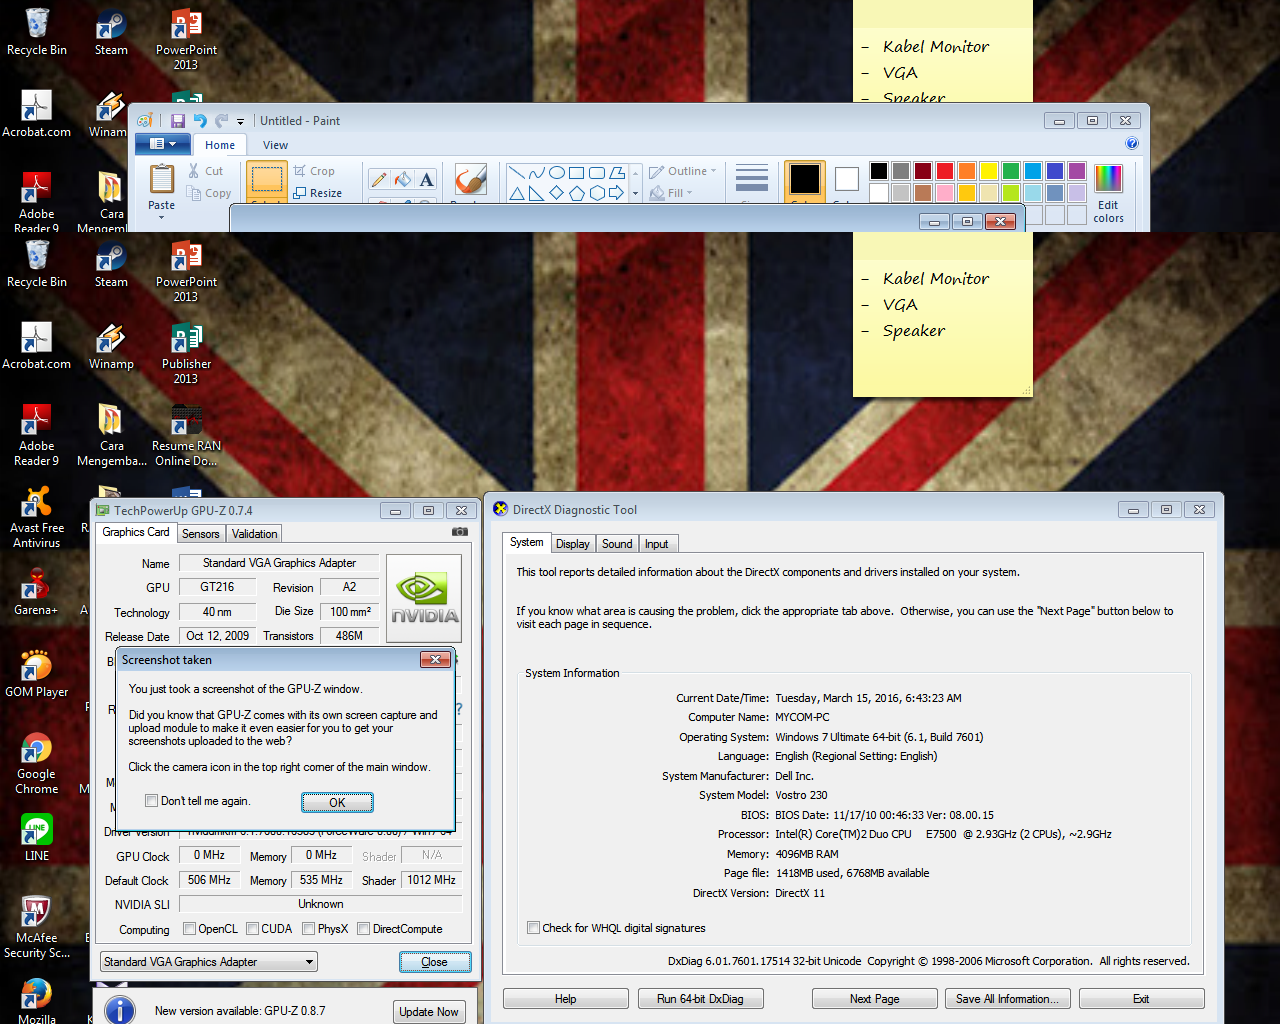1280x1024 pixels.
Task: Pick the Right arrow shape in Paint
Action: pos(616,192)
